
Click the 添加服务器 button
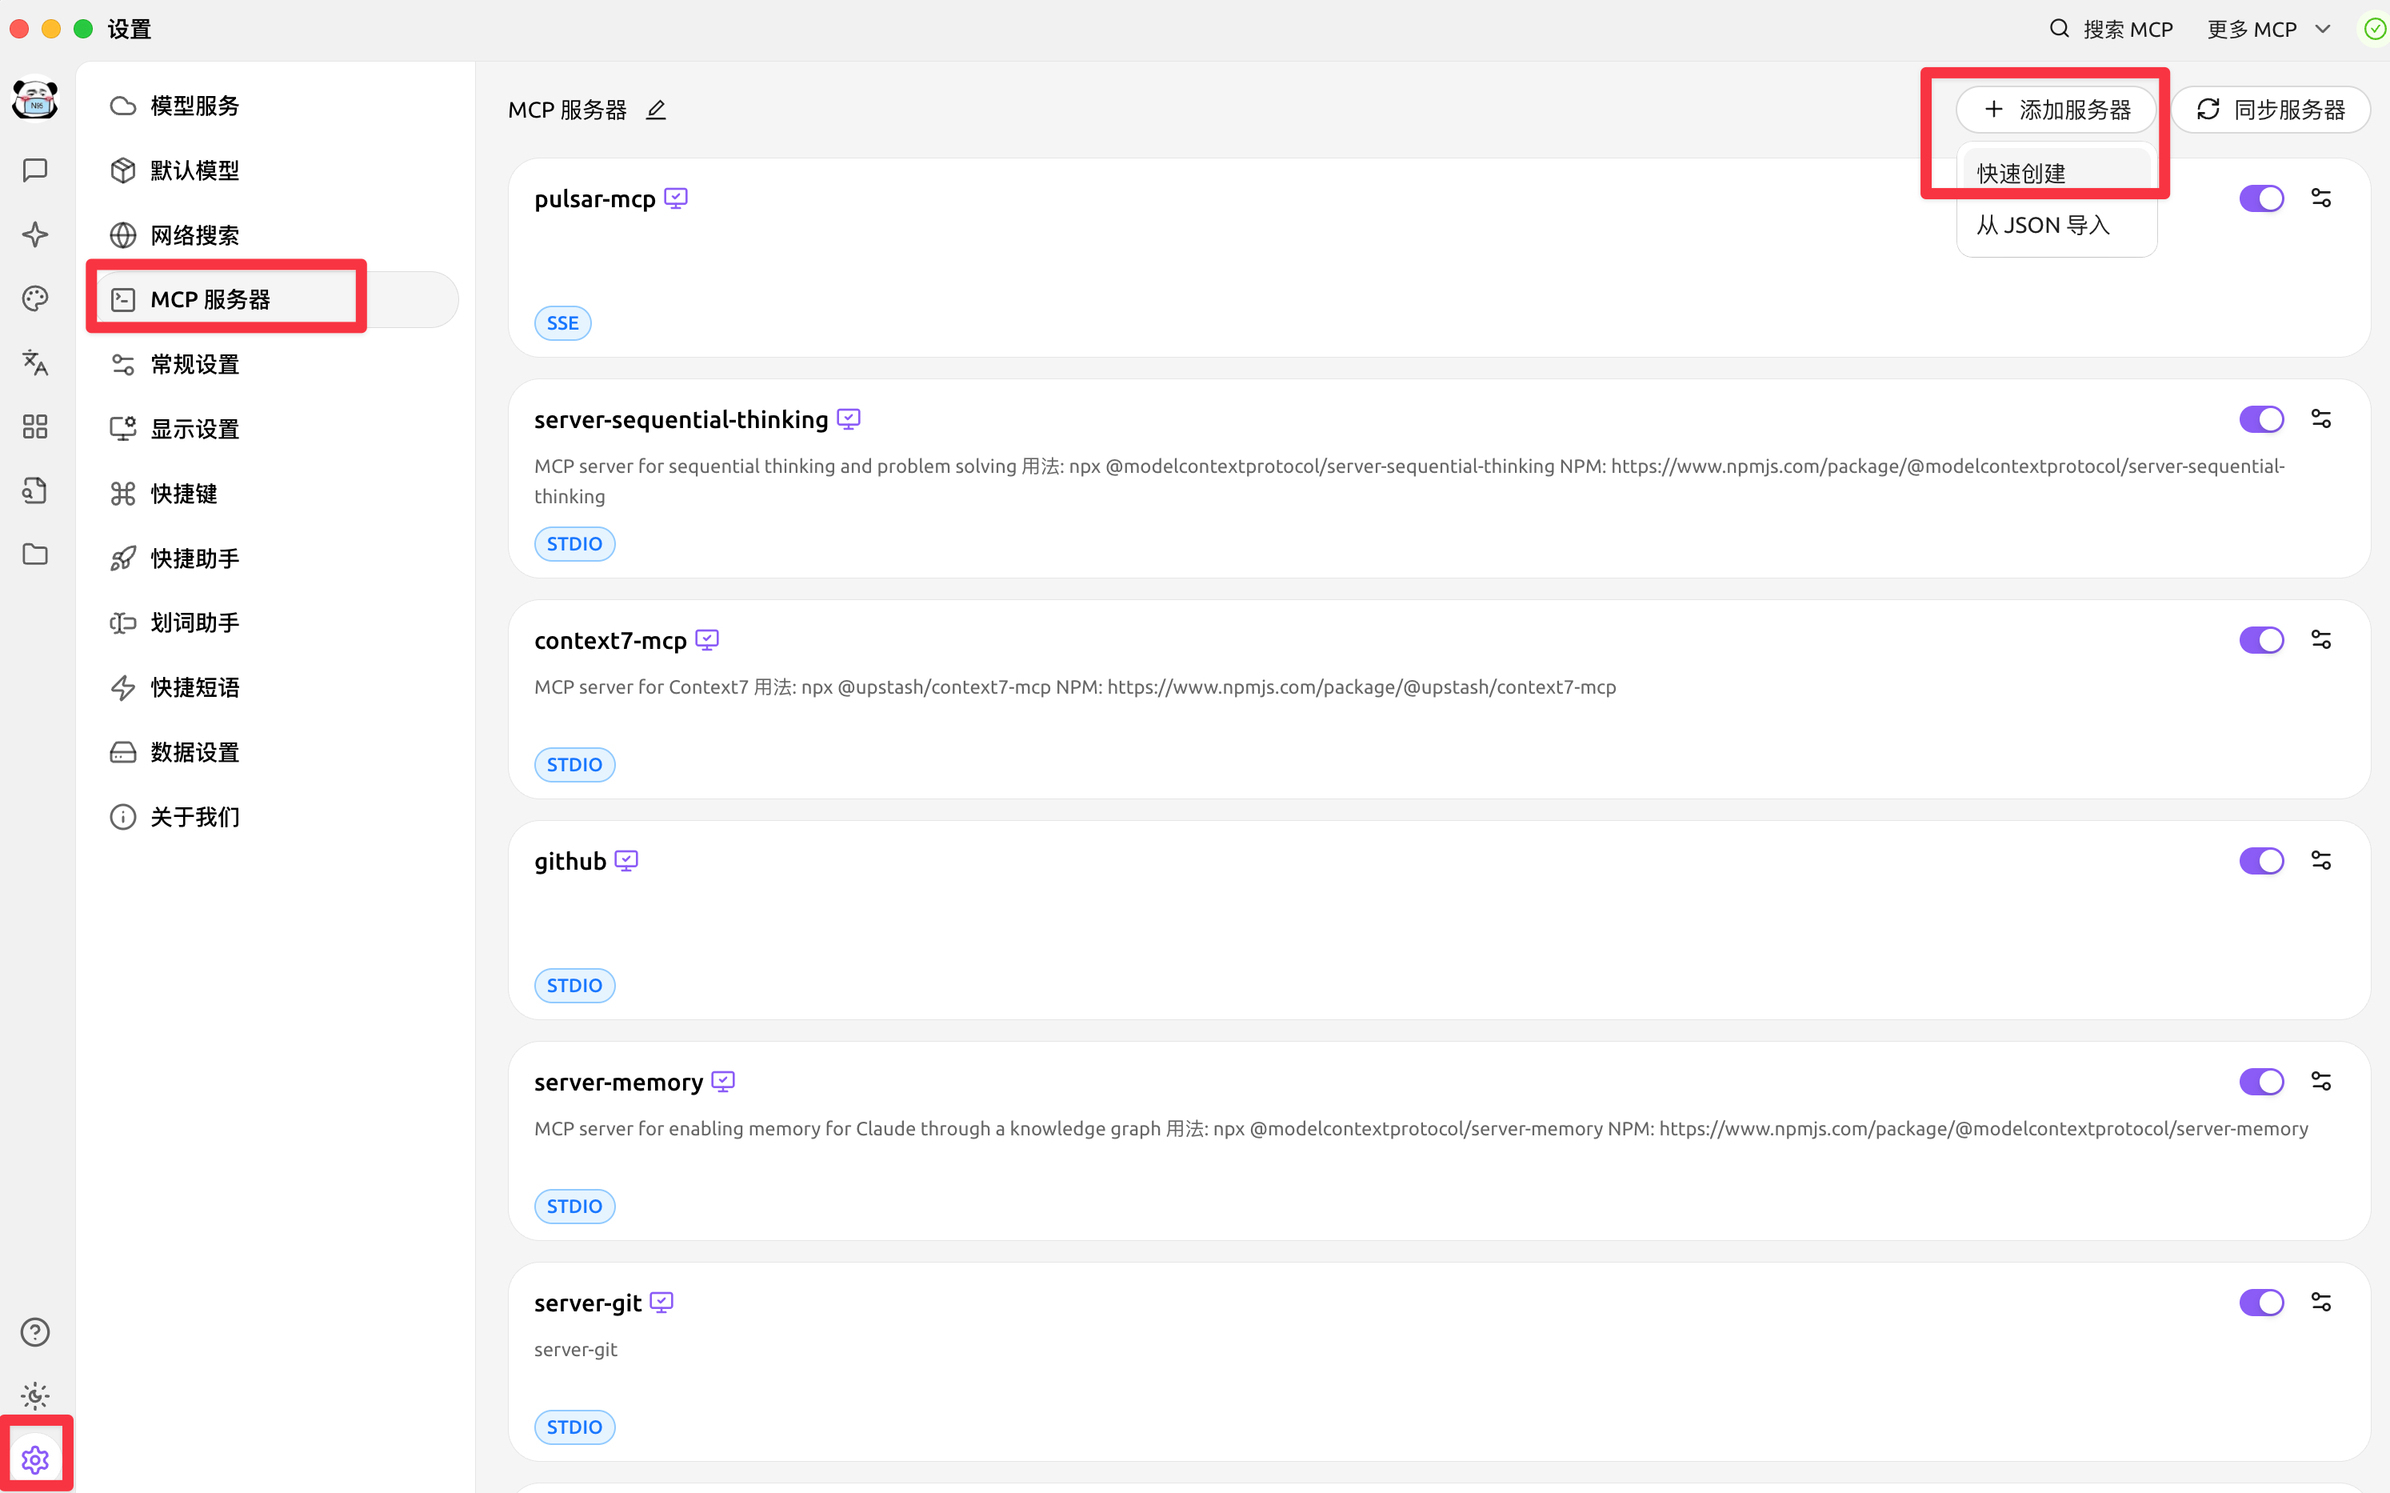2056,109
